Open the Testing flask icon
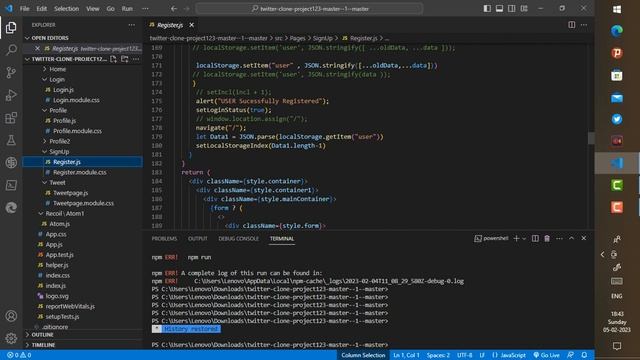The image size is (640, 360). 11,140
